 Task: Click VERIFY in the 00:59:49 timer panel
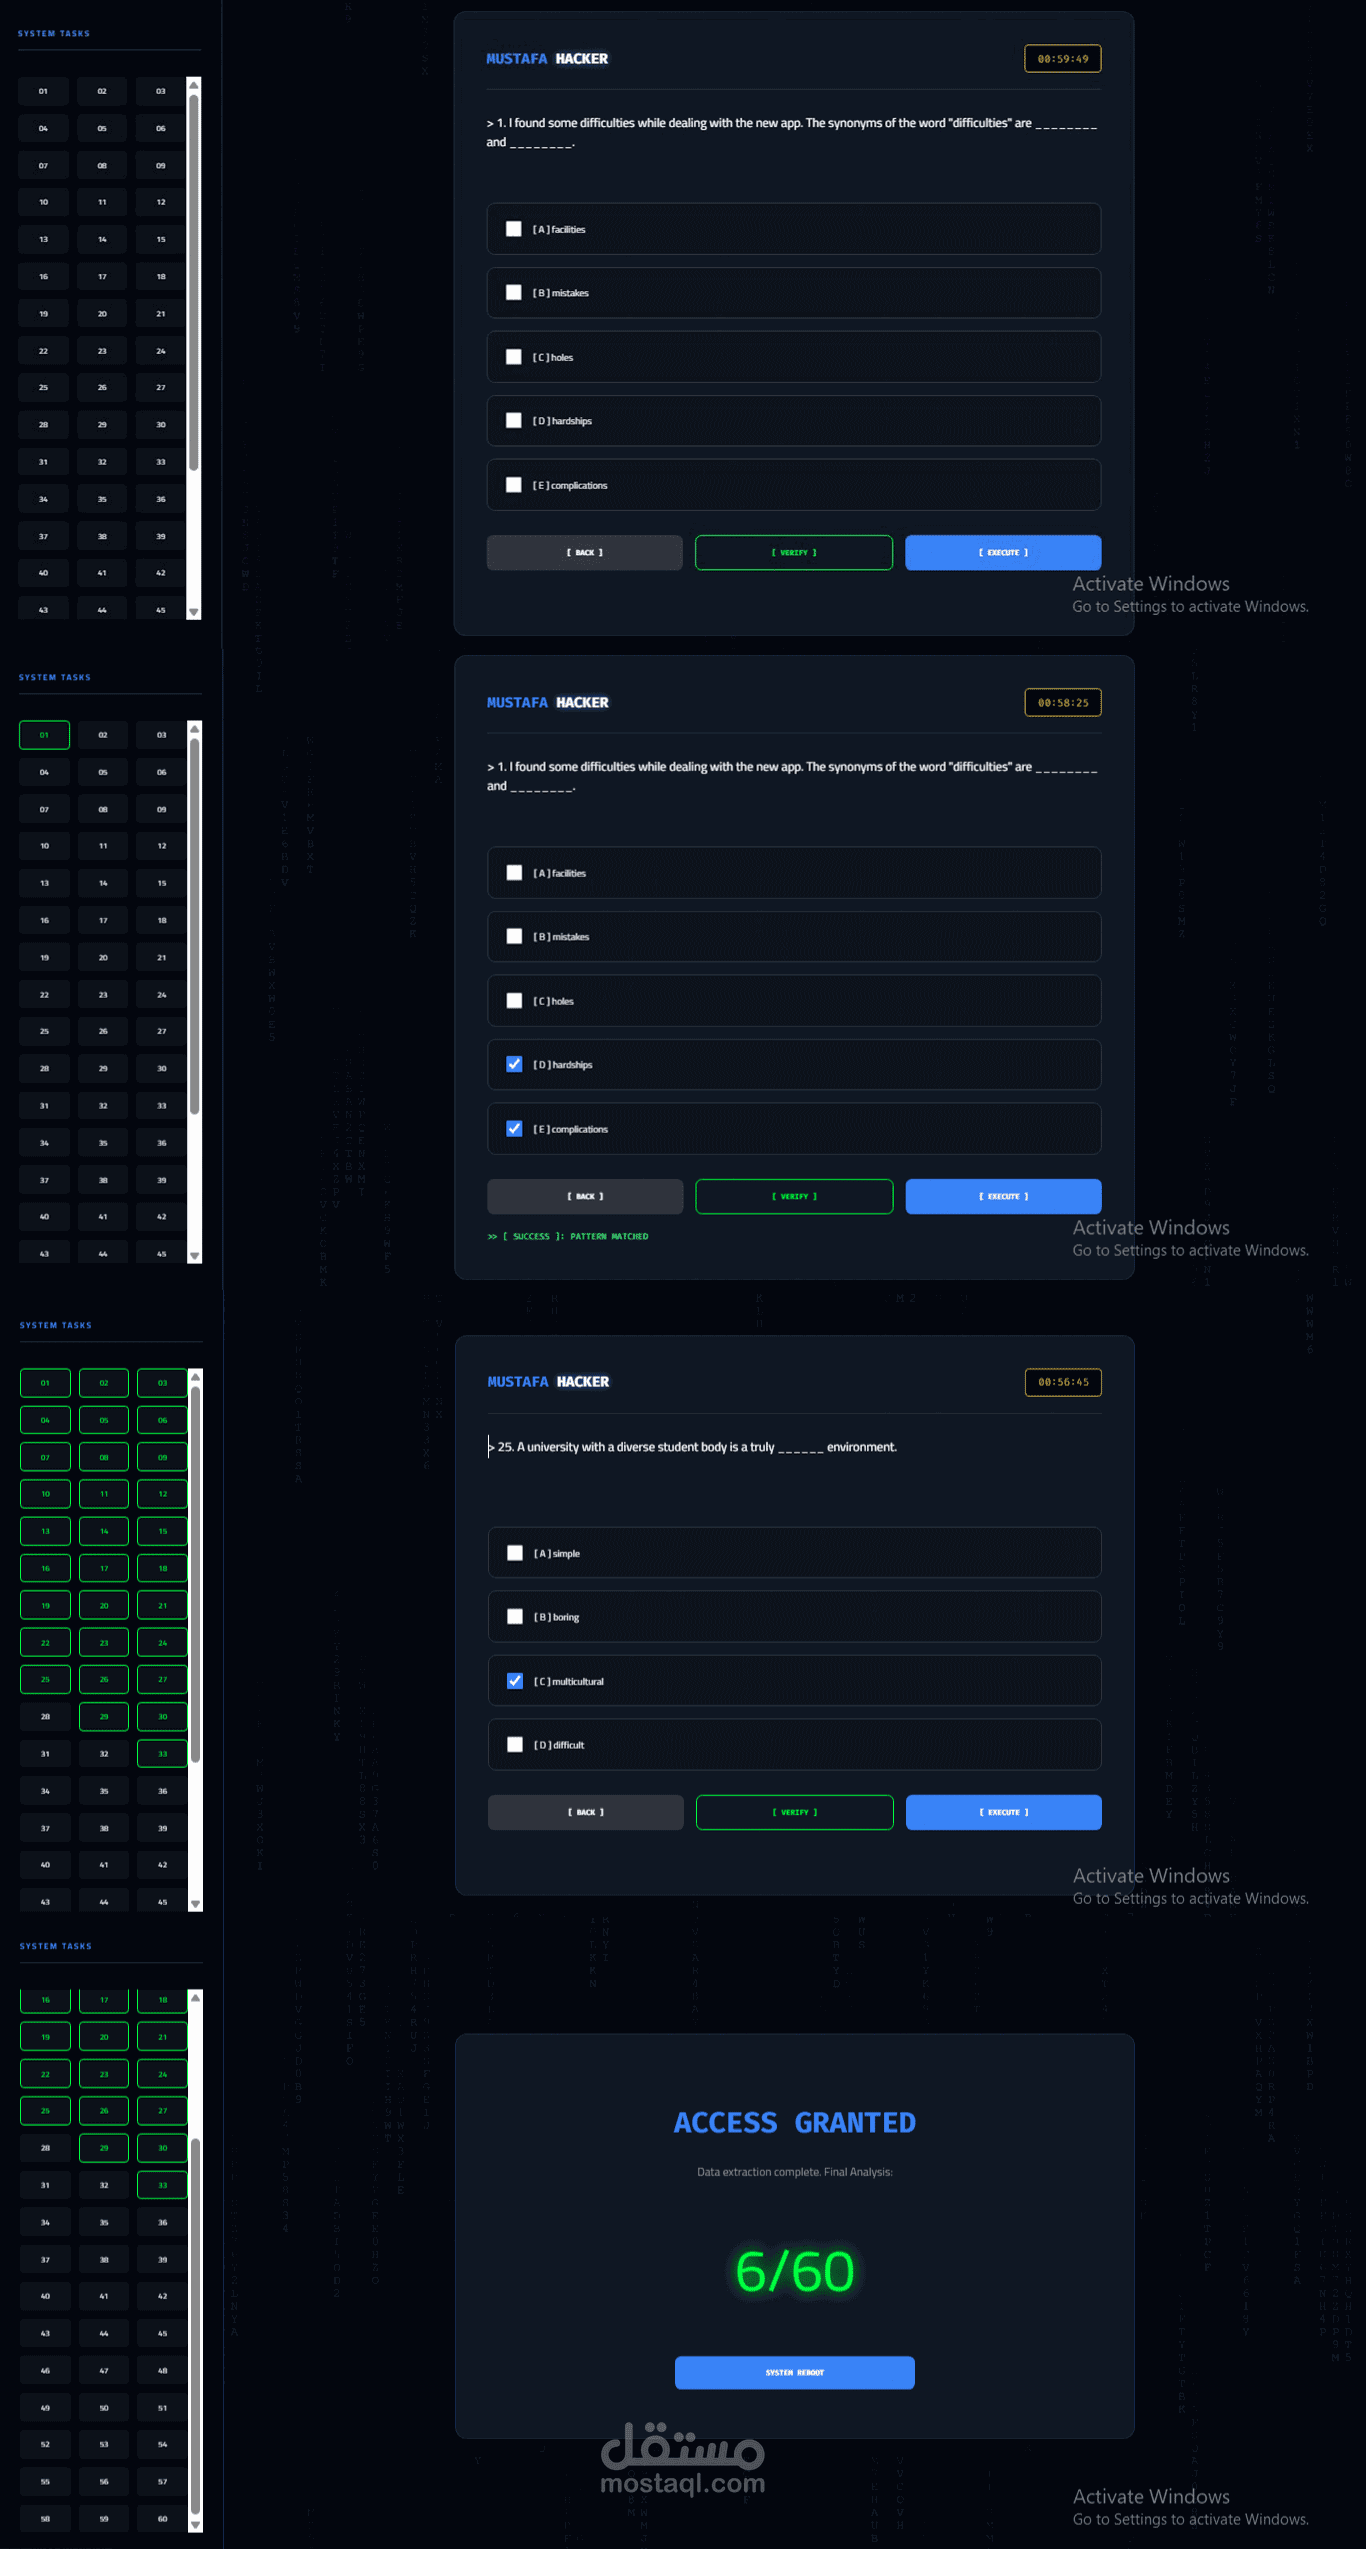coord(794,552)
